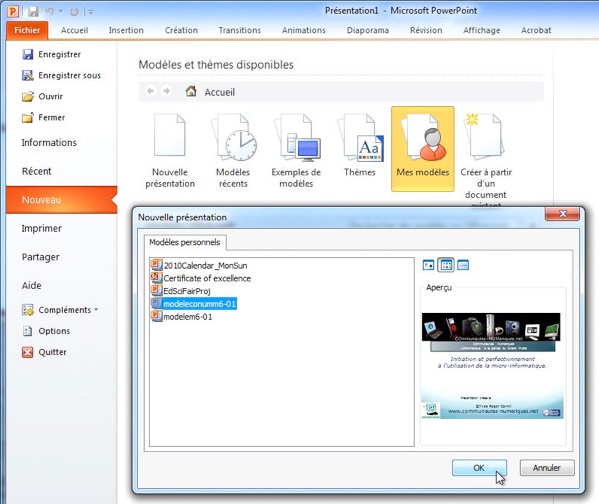Switch to the Insertion ribbon tab
599x504 pixels.
coord(126,30)
